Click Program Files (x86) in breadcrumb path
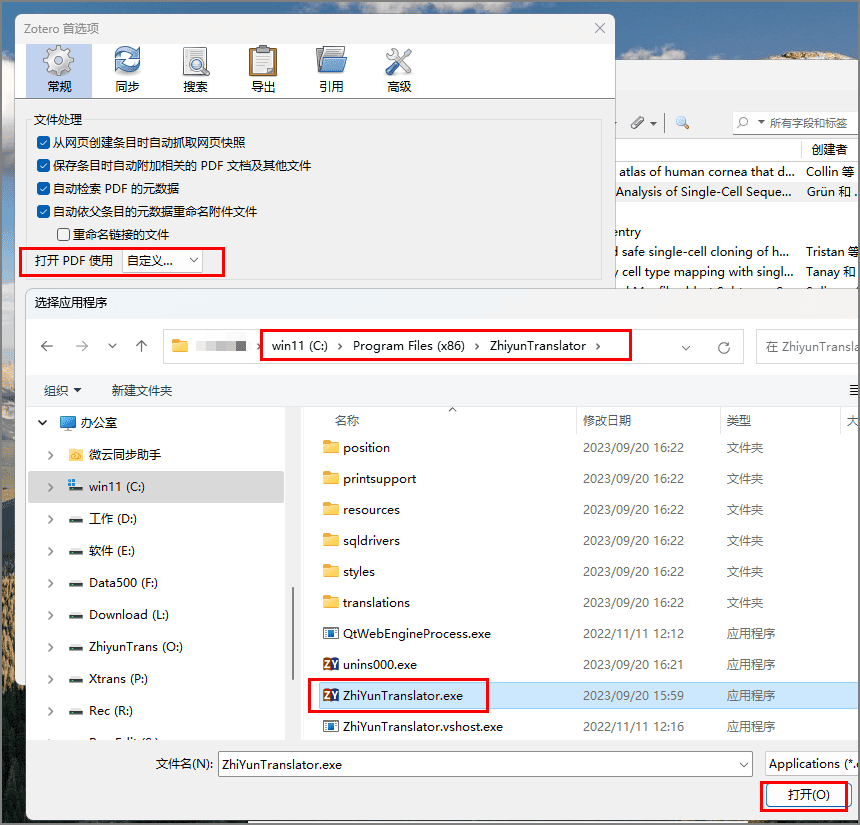The width and height of the screenshot is (860, 825). 409,346
